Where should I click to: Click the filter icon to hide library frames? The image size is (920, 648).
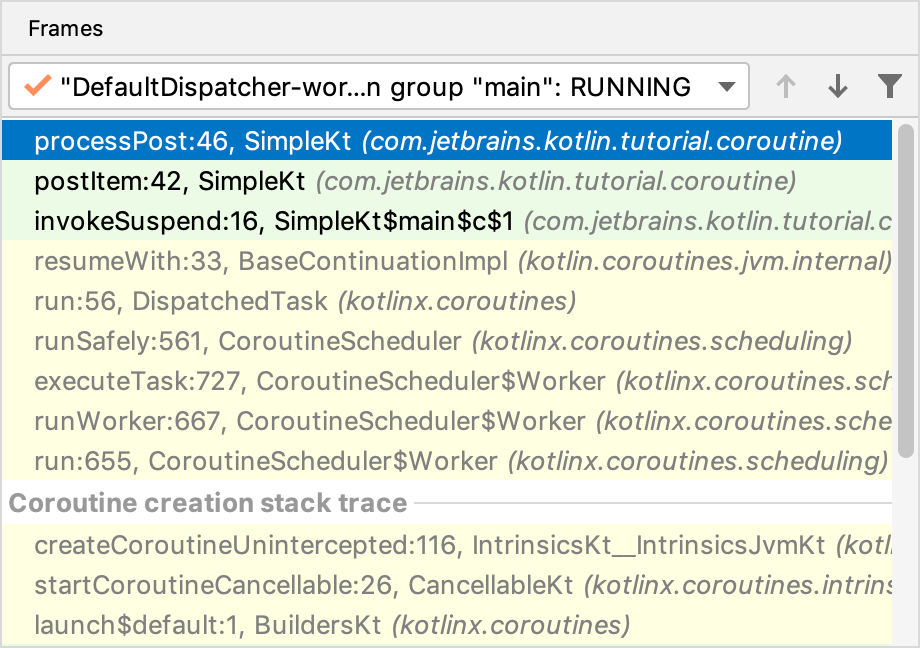(889, 87)
